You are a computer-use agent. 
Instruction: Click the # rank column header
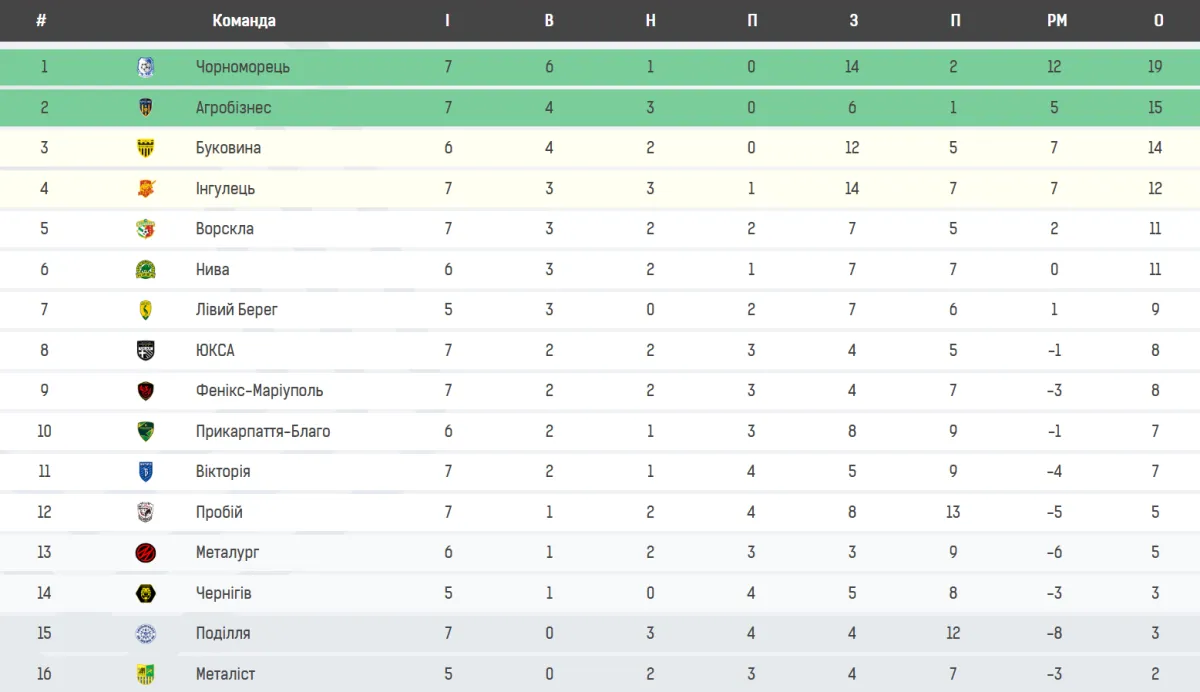pos(41,20)
